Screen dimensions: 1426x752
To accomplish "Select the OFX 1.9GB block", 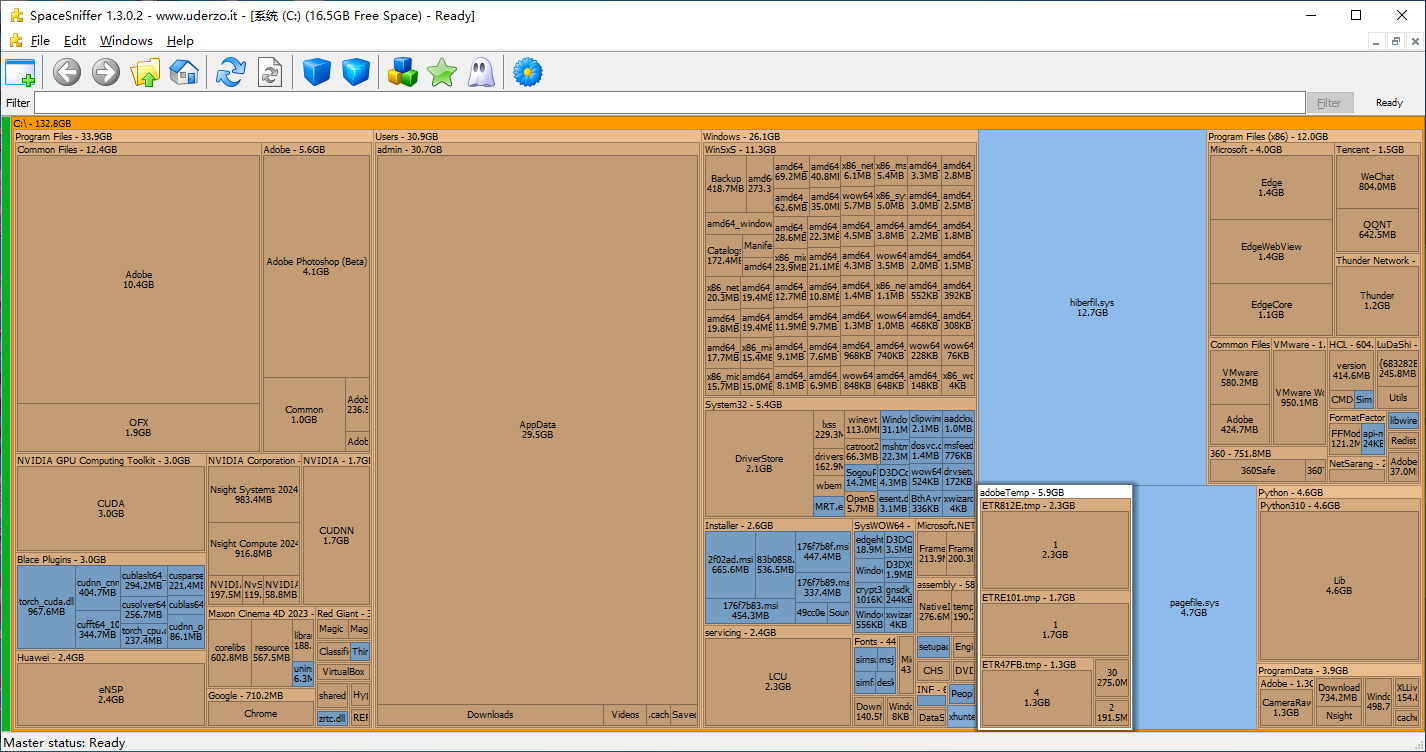I will [139, 427].
